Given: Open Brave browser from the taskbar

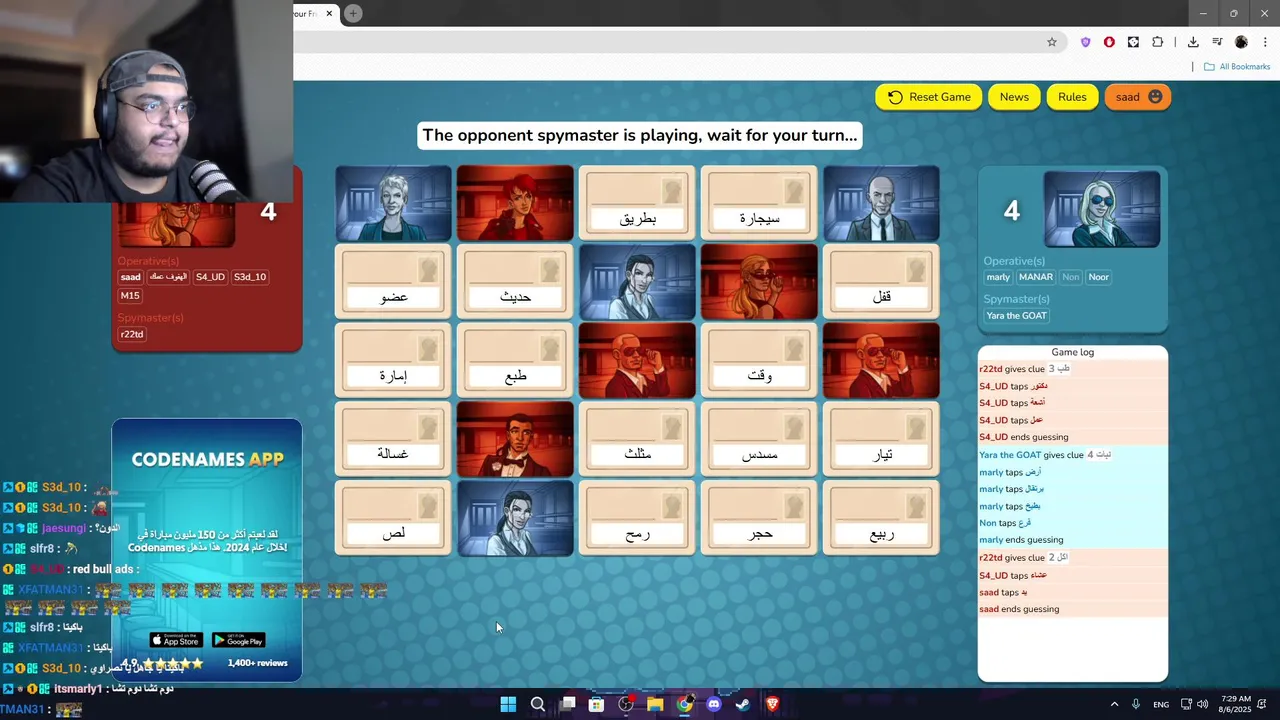Looking at the screenshot, I should (x=772, y=704).
